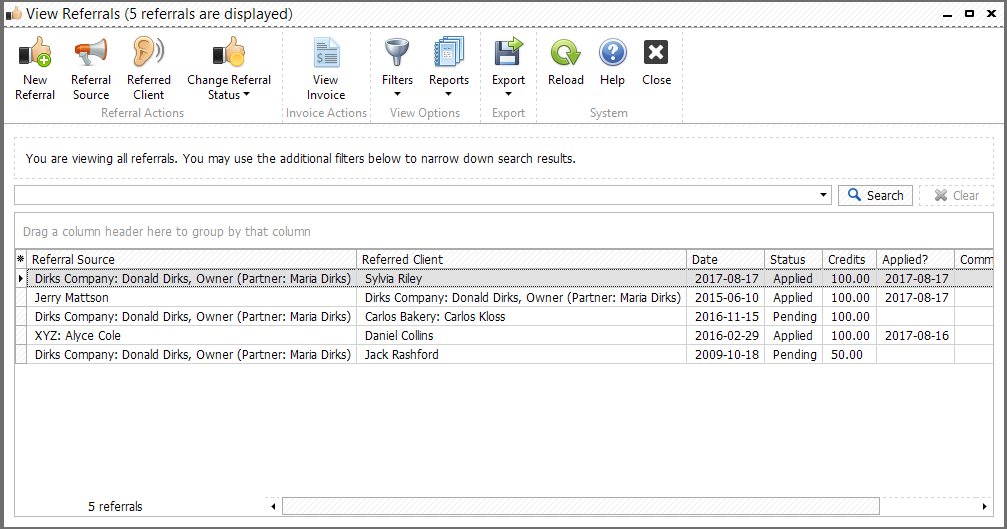The image size is (1007, 529).
Task: Reload the referrals list
Action: [566, 63]
